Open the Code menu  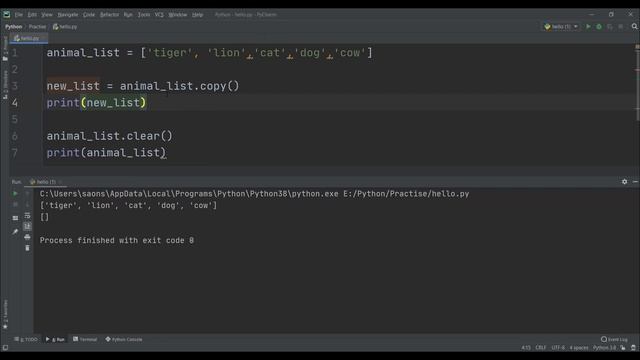[89, 15]
